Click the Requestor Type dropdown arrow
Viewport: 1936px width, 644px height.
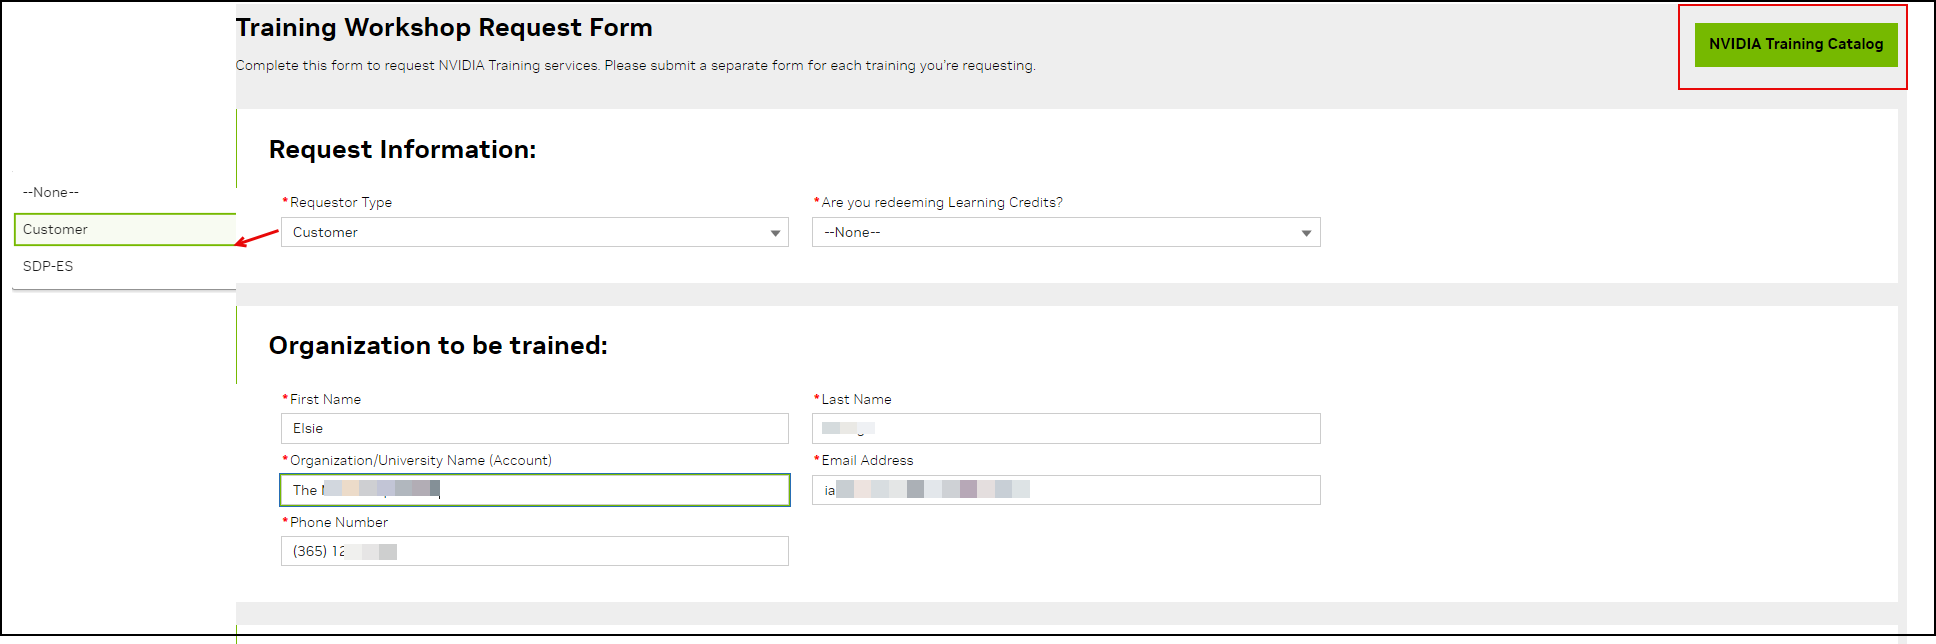click(775, 233)
